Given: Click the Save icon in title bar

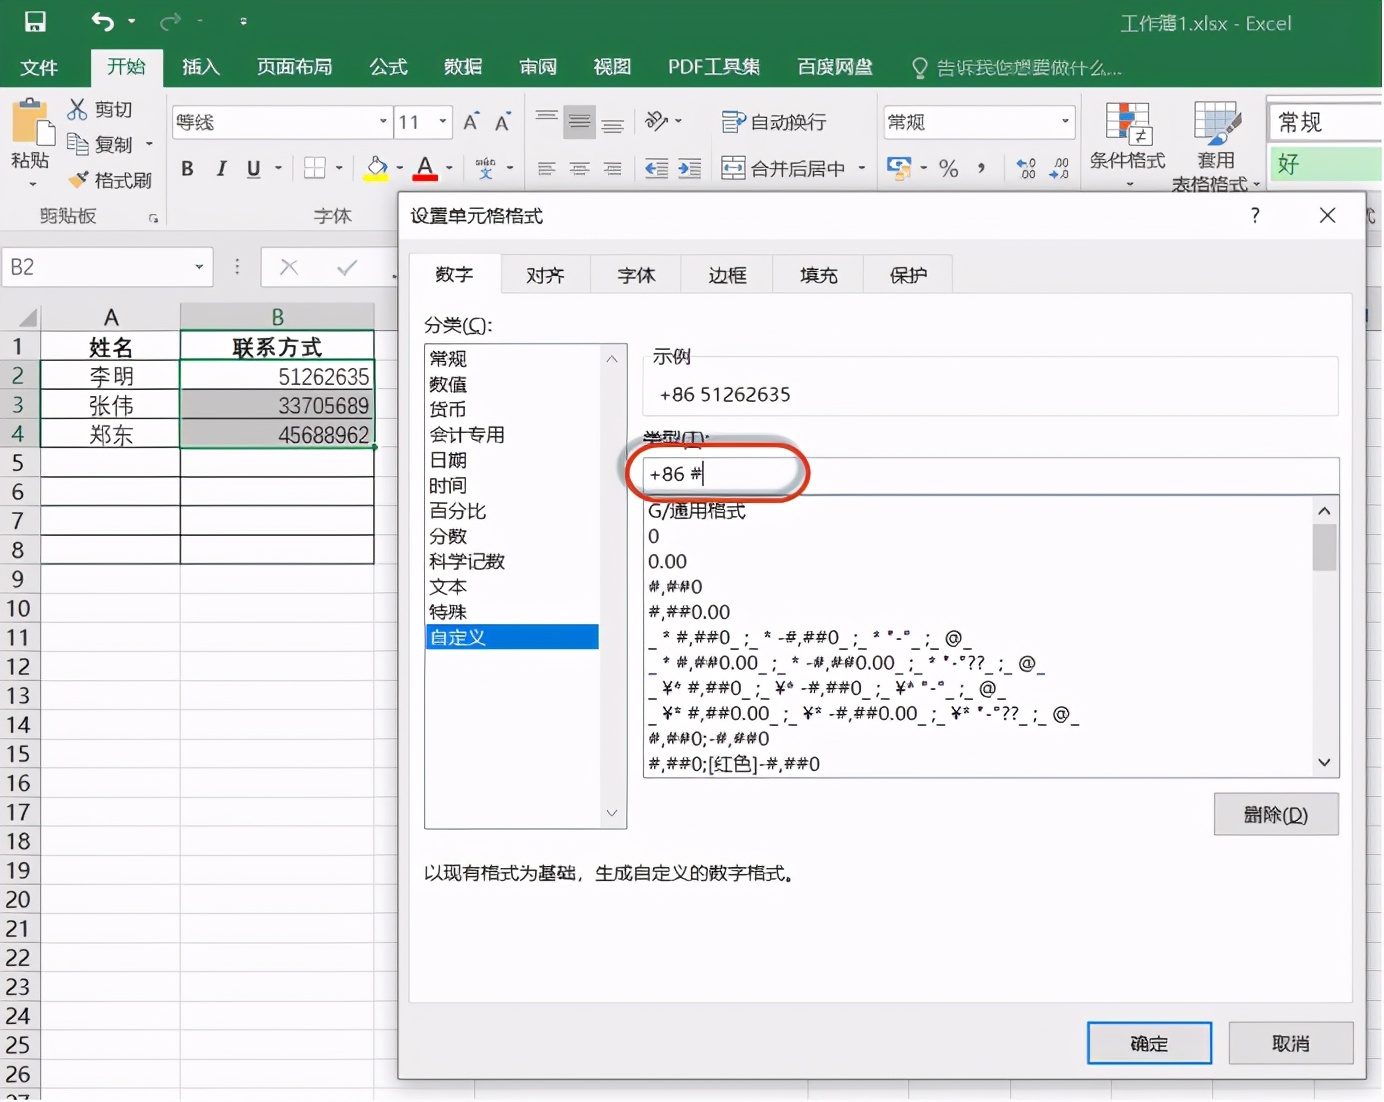Looking at the screenshot, I should (35, 22).
